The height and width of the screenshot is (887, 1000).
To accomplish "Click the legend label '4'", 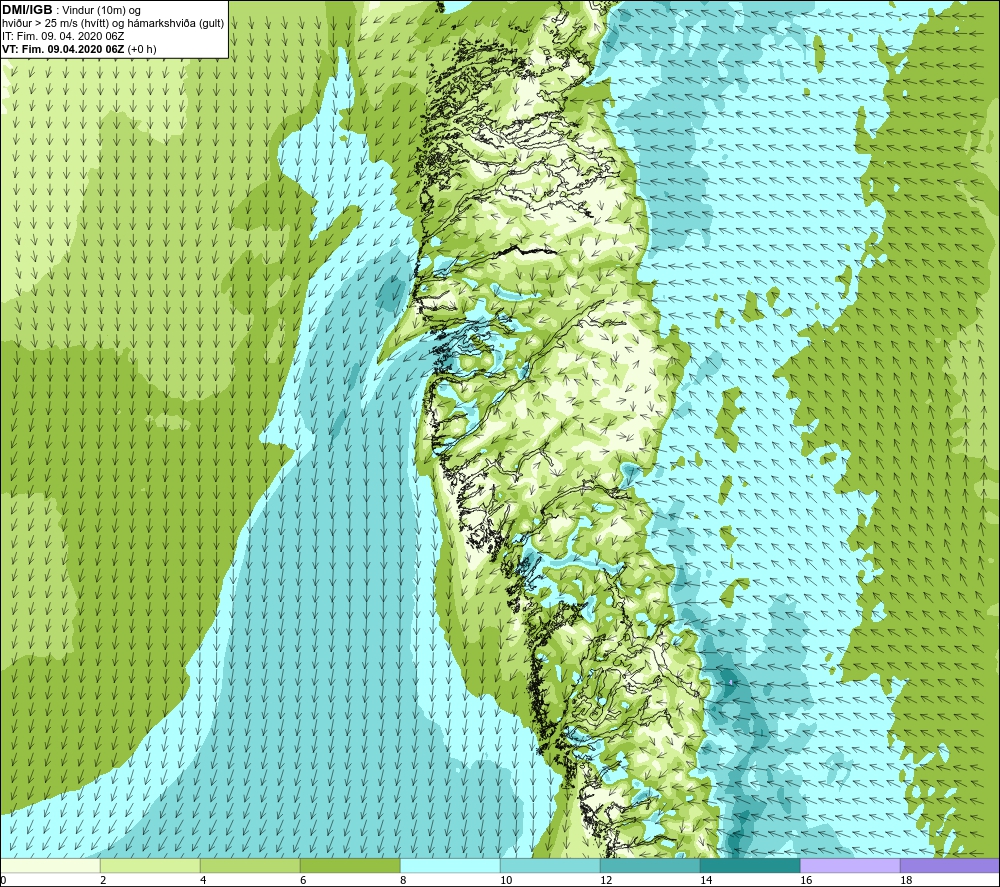I will tap(203, 881).
